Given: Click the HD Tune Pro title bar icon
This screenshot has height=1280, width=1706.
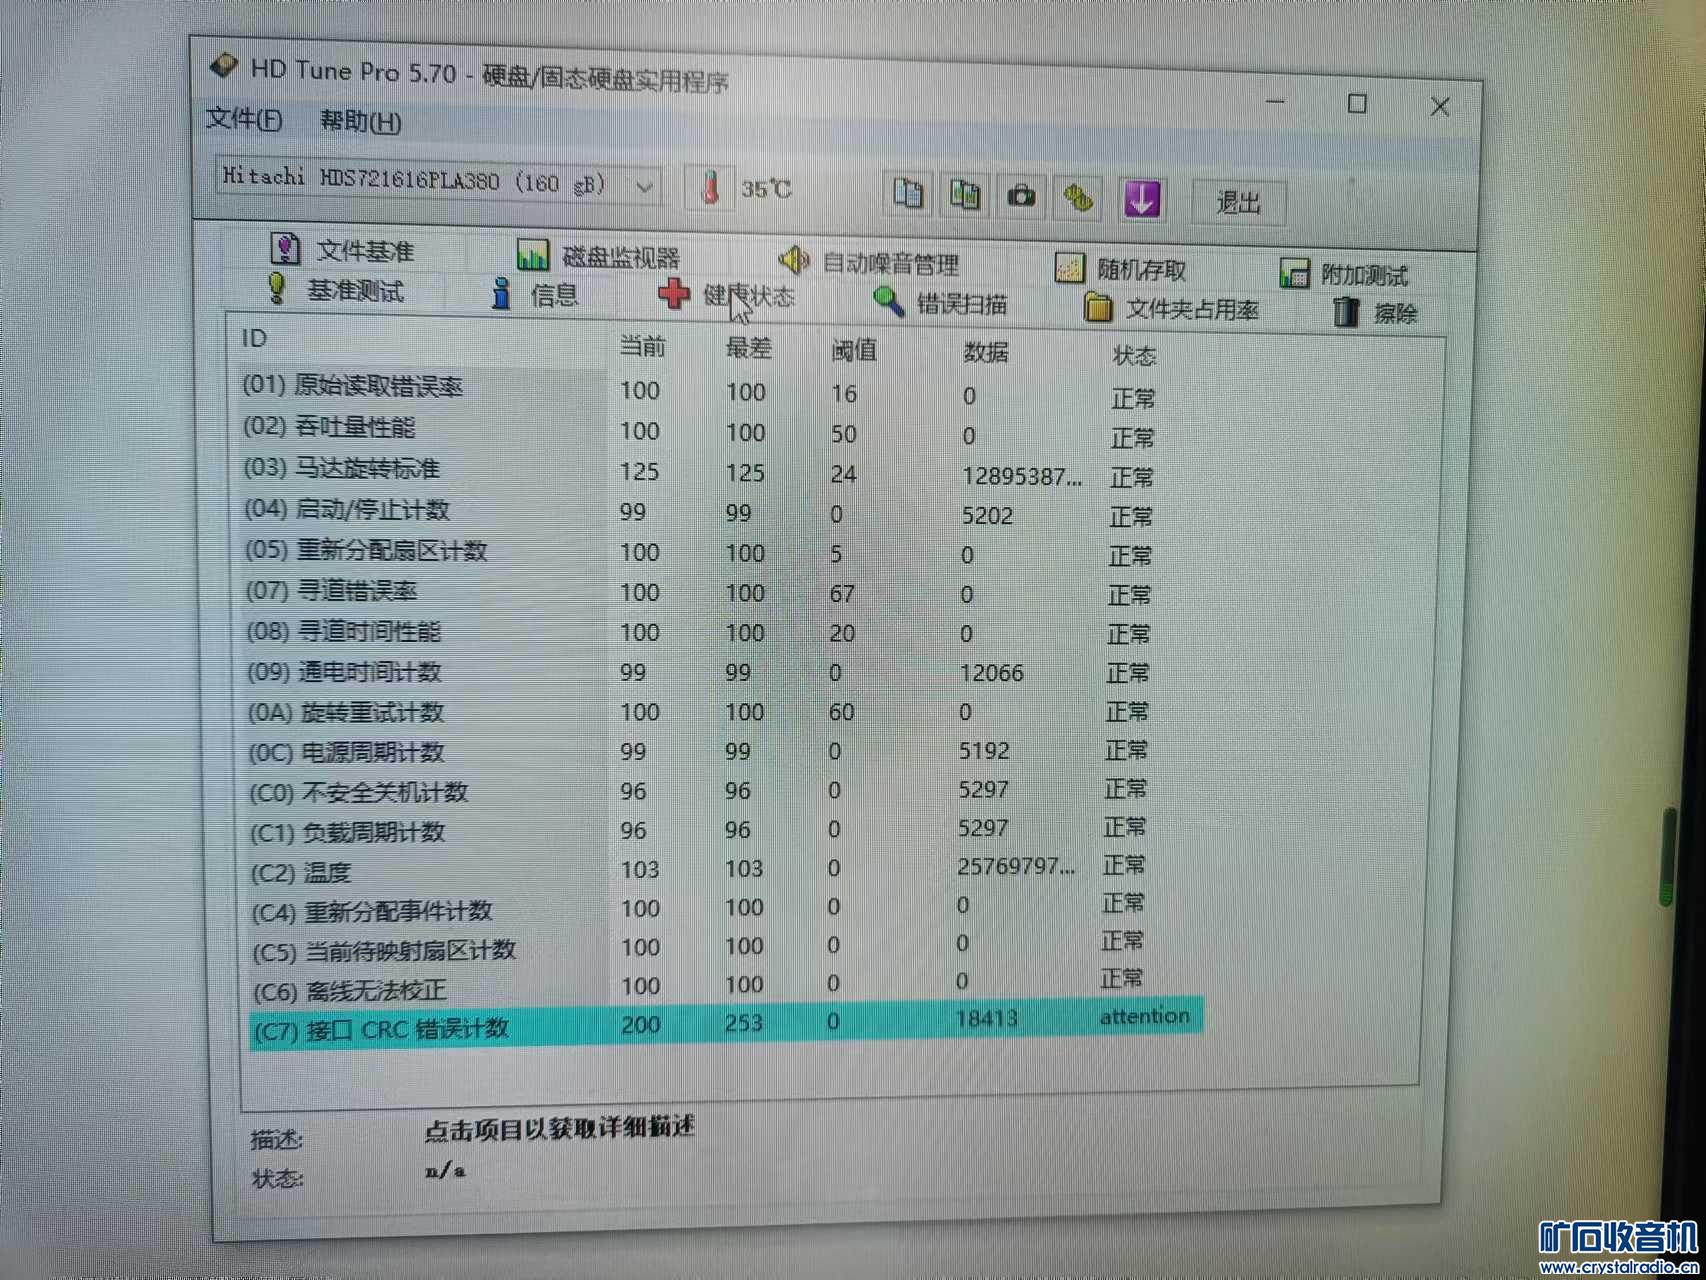Looking at the screenshot, I should pyautogui.click(x=224, y=66).
